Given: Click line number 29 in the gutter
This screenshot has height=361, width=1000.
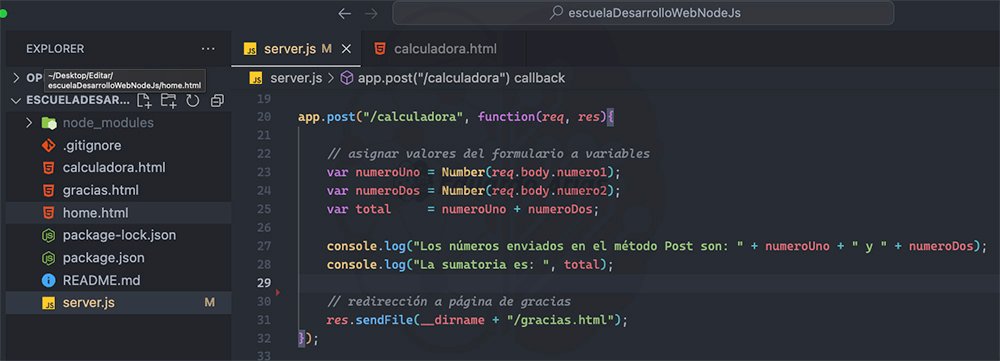Looking at the screenshot, I should (x=263, y=283).
